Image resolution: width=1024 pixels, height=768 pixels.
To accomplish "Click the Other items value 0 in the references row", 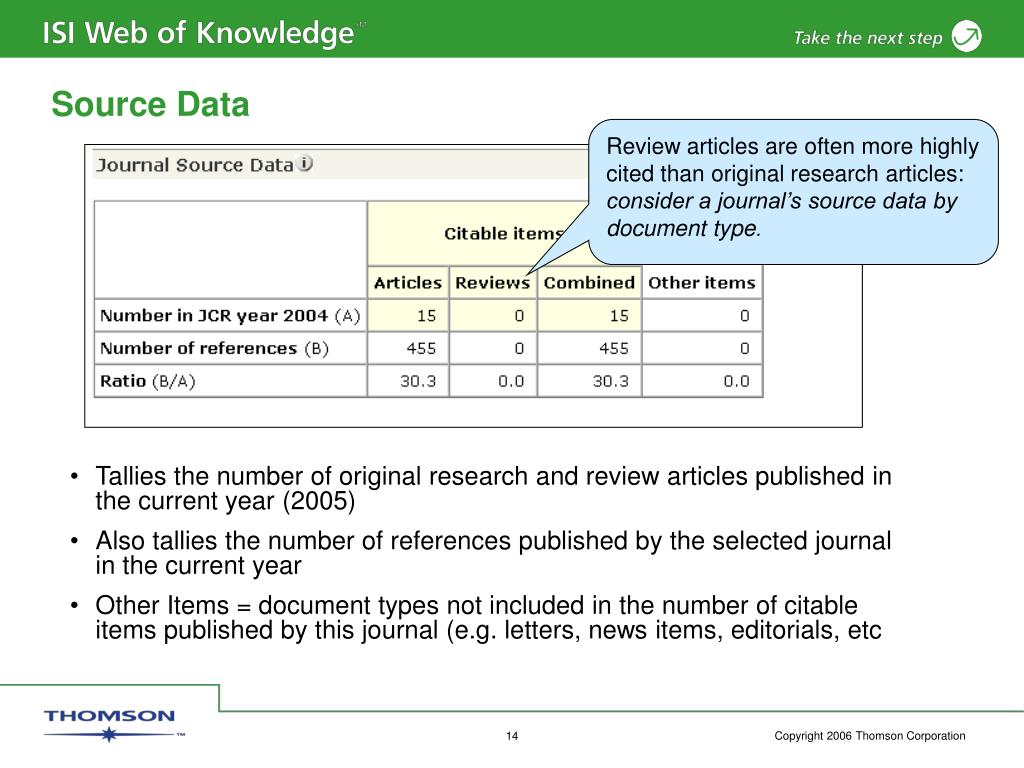I will (x=744, y=349).
